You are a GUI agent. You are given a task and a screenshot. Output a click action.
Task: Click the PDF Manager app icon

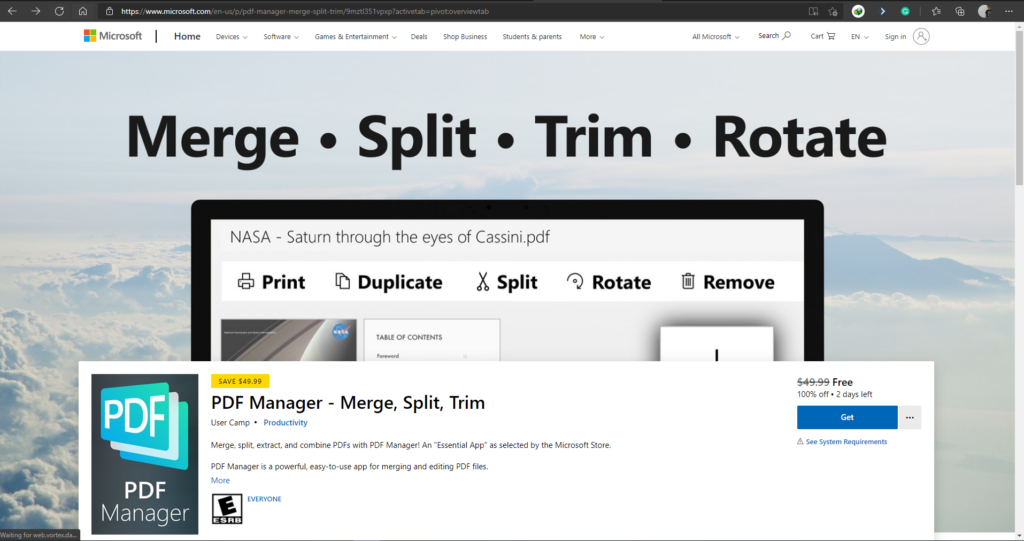point(145,454)
